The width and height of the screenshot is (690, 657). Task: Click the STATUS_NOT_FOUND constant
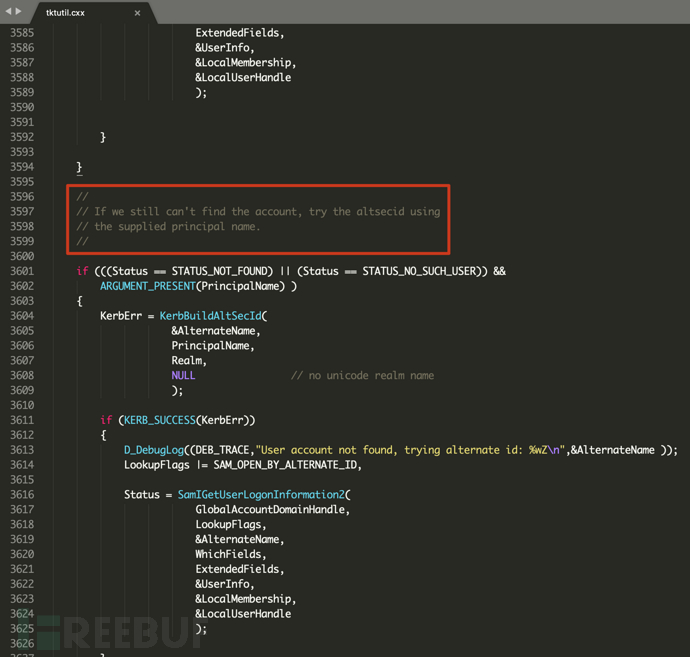pyautogui.click(x=219, y=271)
